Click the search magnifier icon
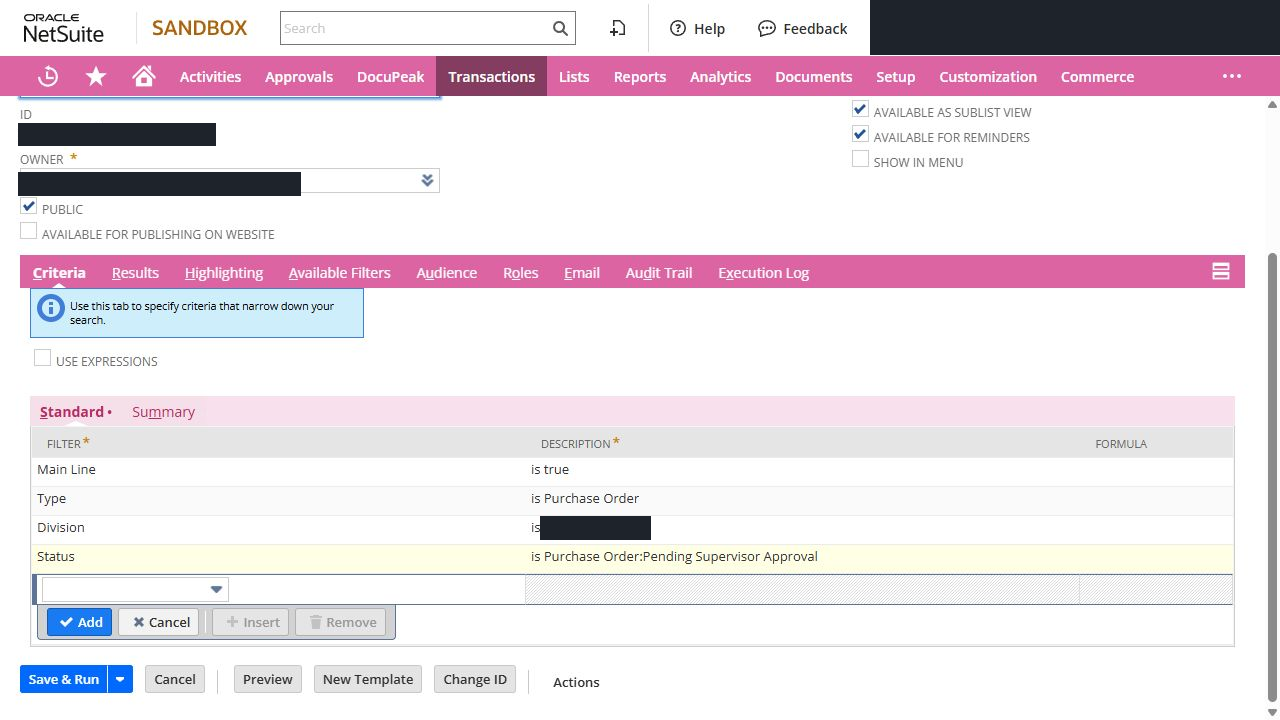Image resolution: width=1280 pixels, height=720 pixels. pos(561,28)
